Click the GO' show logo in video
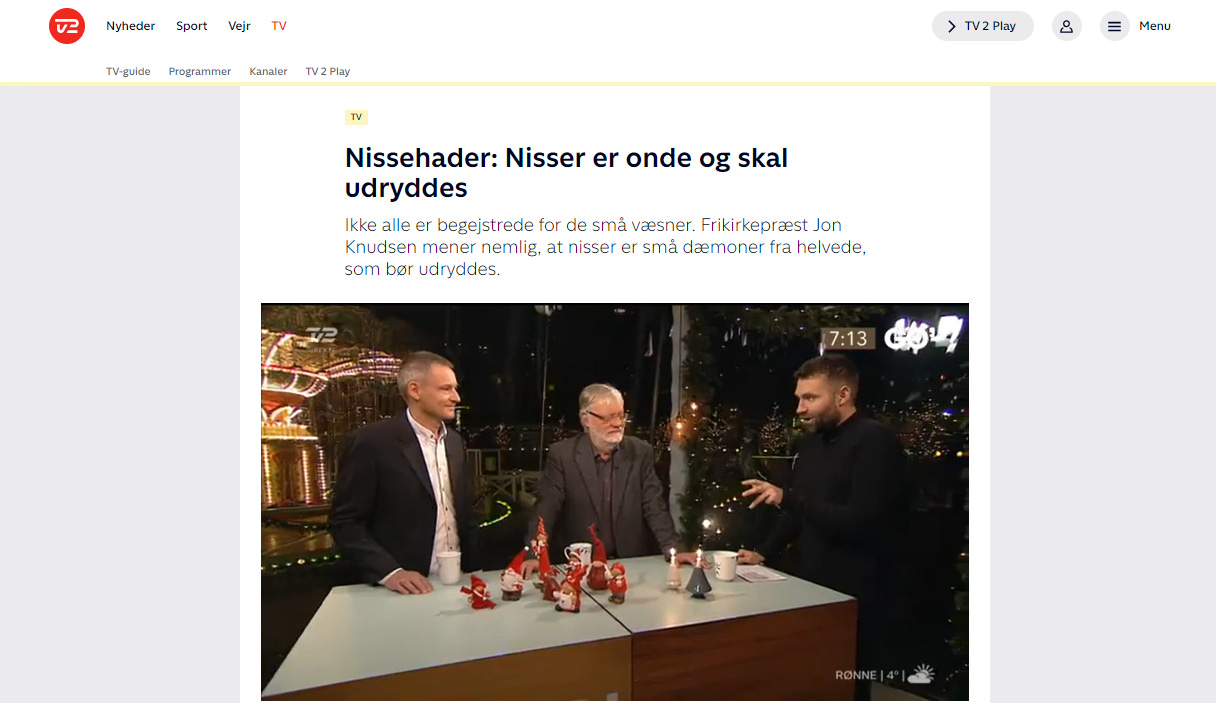Image resolution: width=1216 pixels, height=703 pixels. (923, 336)
